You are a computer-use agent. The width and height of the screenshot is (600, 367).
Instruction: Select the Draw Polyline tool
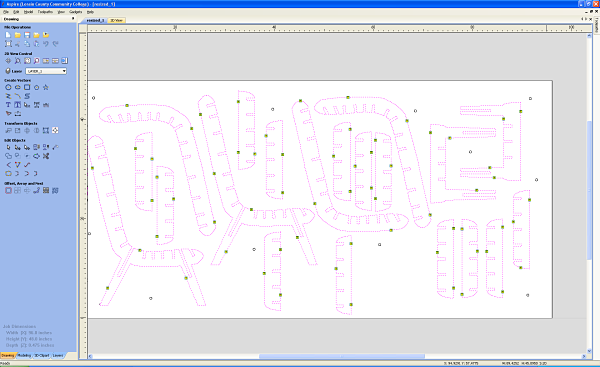pos(8,96)
